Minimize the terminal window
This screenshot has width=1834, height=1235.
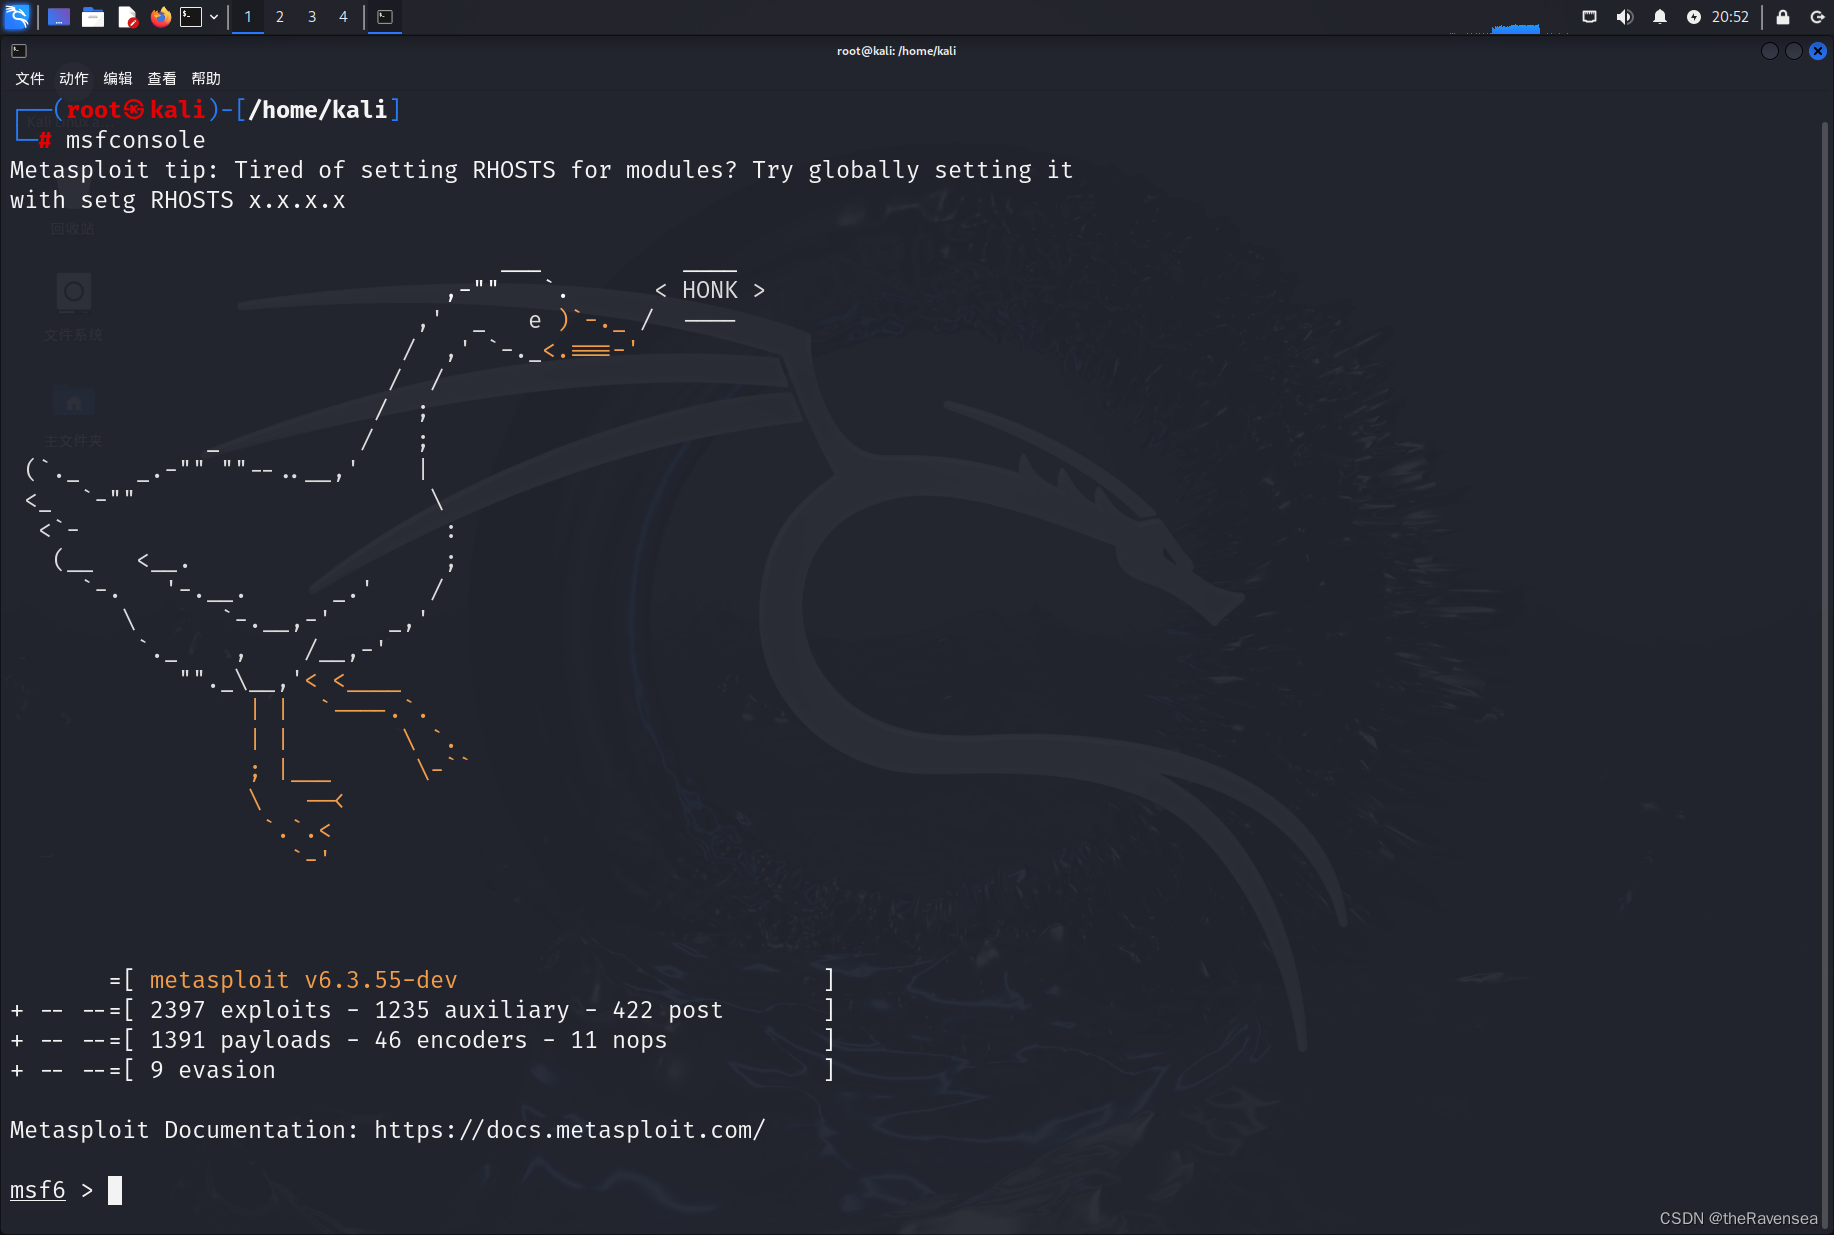[x=1770, y=51]
